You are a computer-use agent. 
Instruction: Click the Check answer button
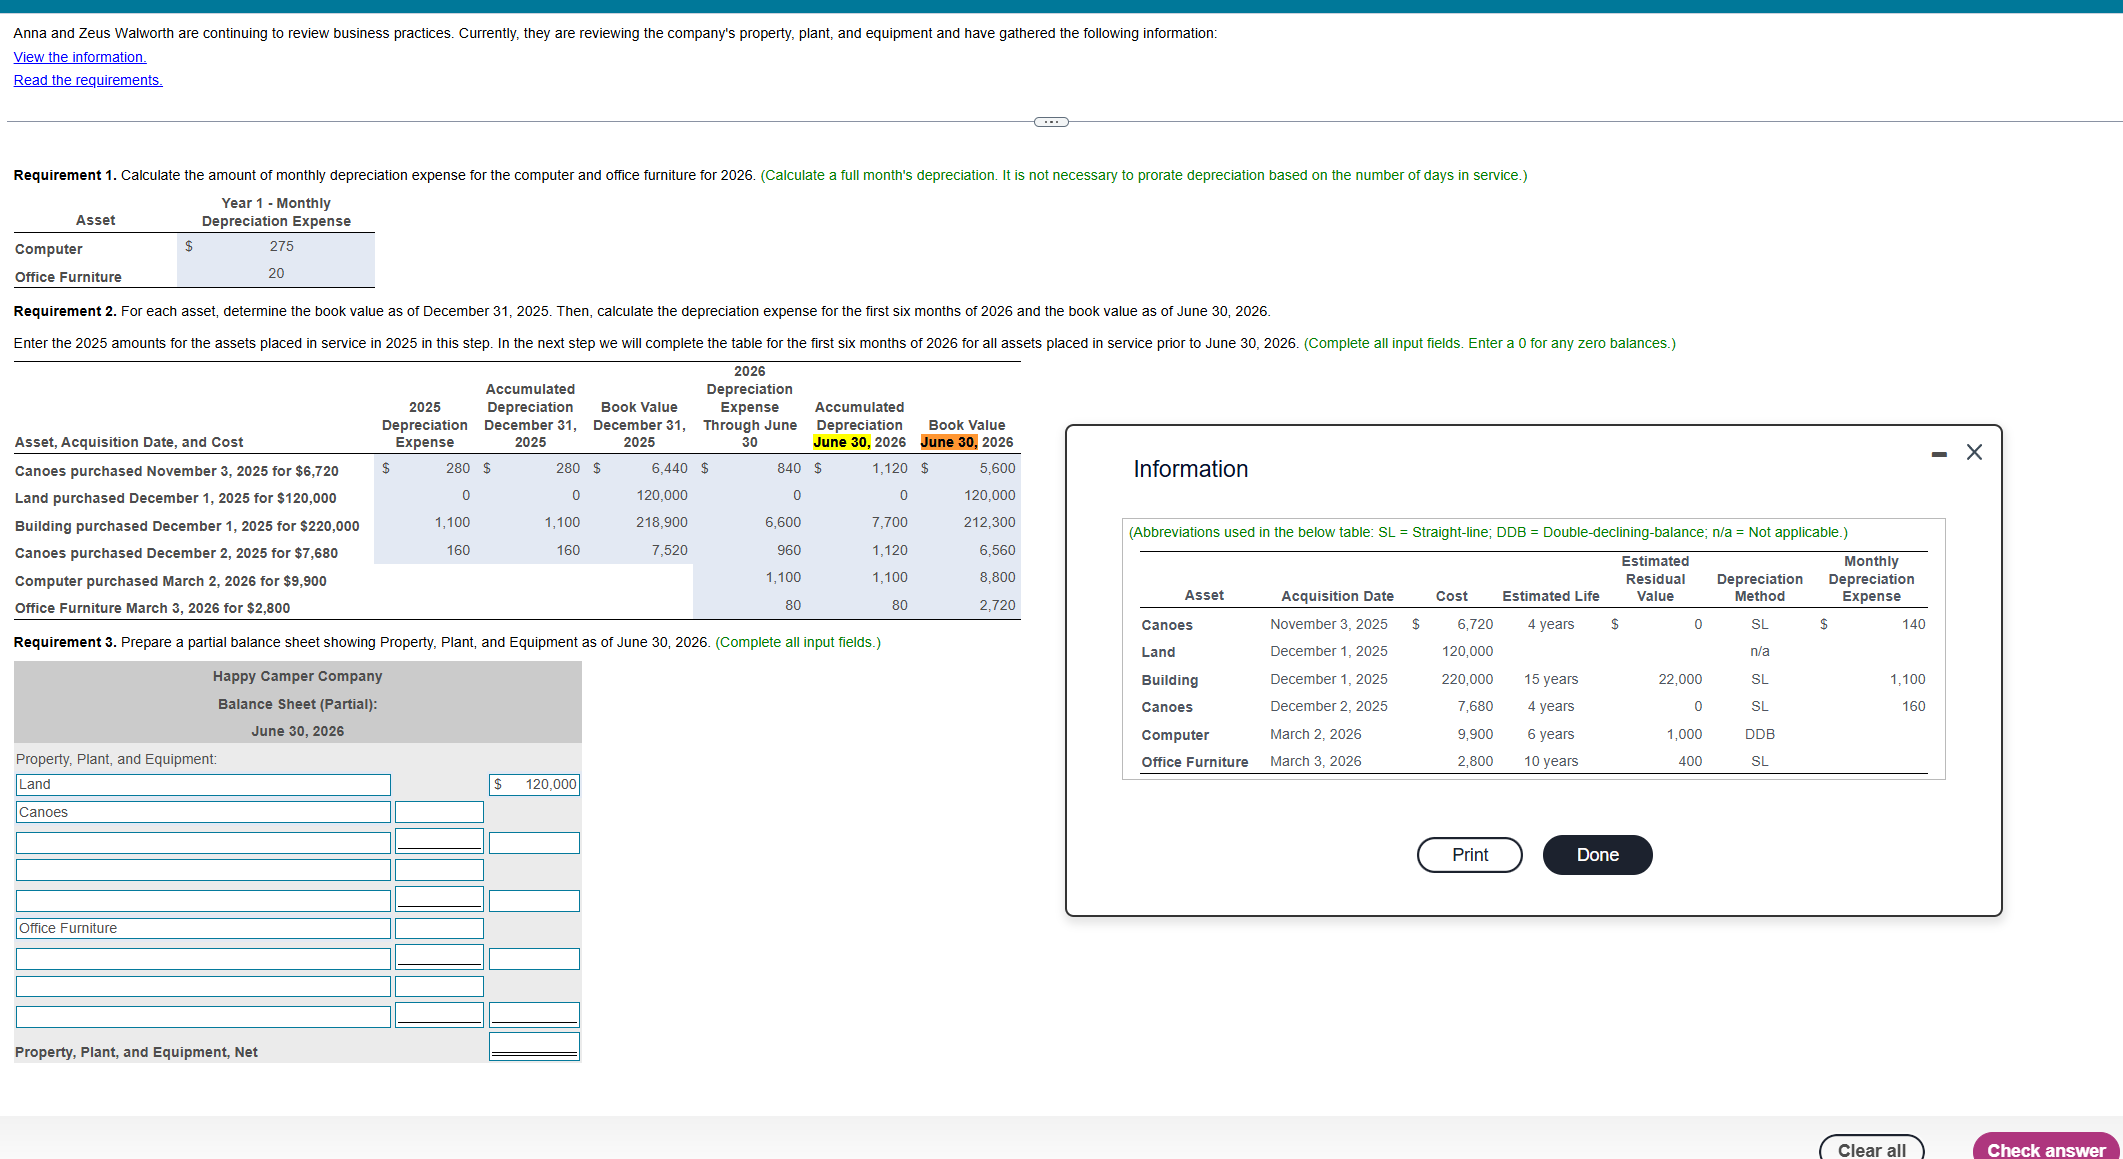(x=2045, y=1149)
